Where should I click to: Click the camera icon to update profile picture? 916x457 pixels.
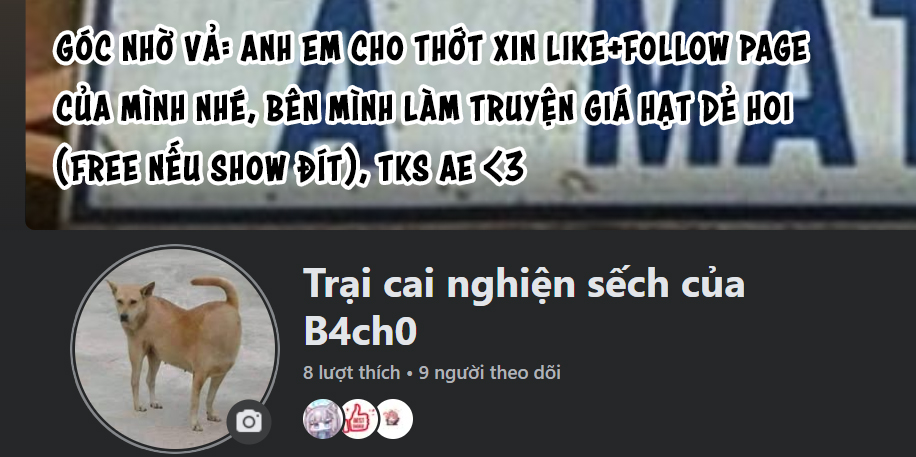pyautogui.click(x=249, y=421)
